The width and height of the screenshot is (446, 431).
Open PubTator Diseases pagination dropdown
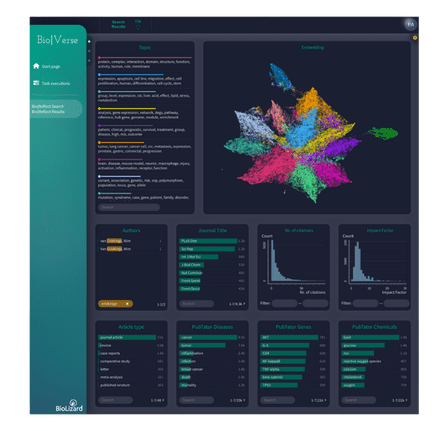(x=238, y=400)
